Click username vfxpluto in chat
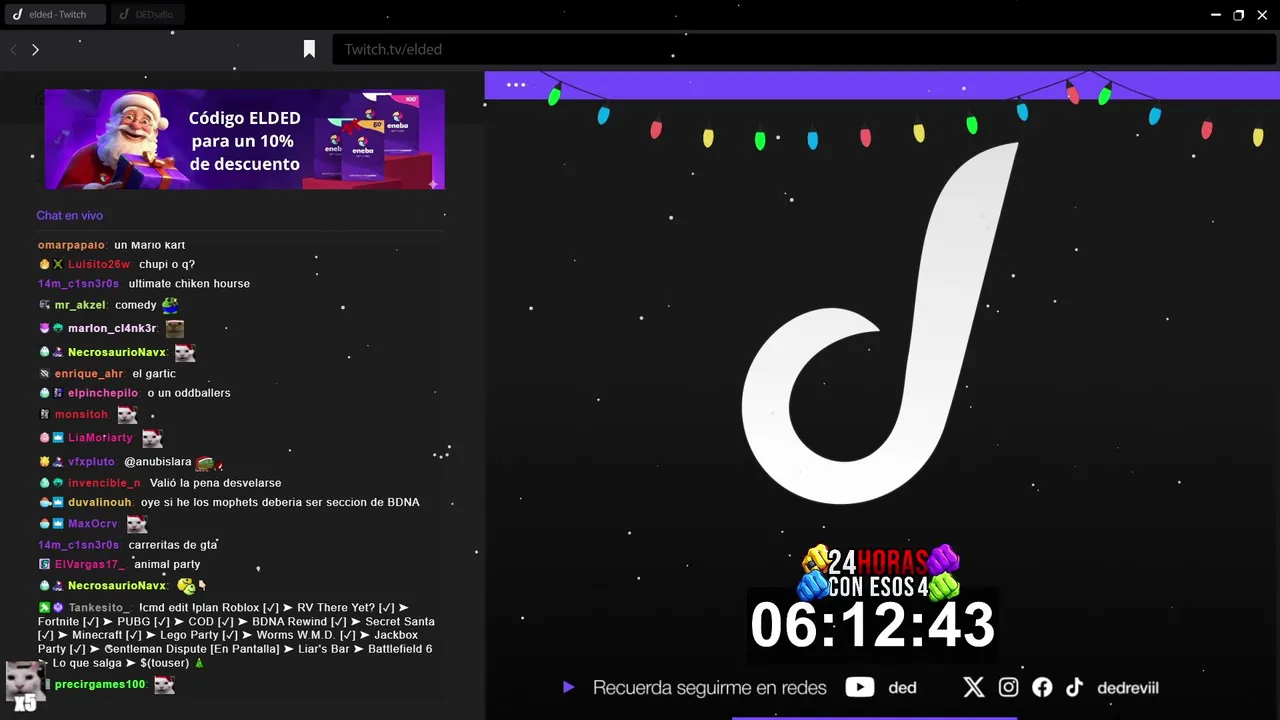The width and height of the screenshot is (1280, 720). click(x=91, y=462)
